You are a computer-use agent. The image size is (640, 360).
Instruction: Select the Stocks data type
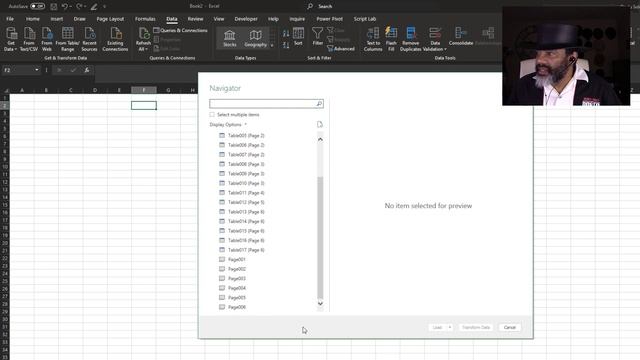click(x=230, y=38)
